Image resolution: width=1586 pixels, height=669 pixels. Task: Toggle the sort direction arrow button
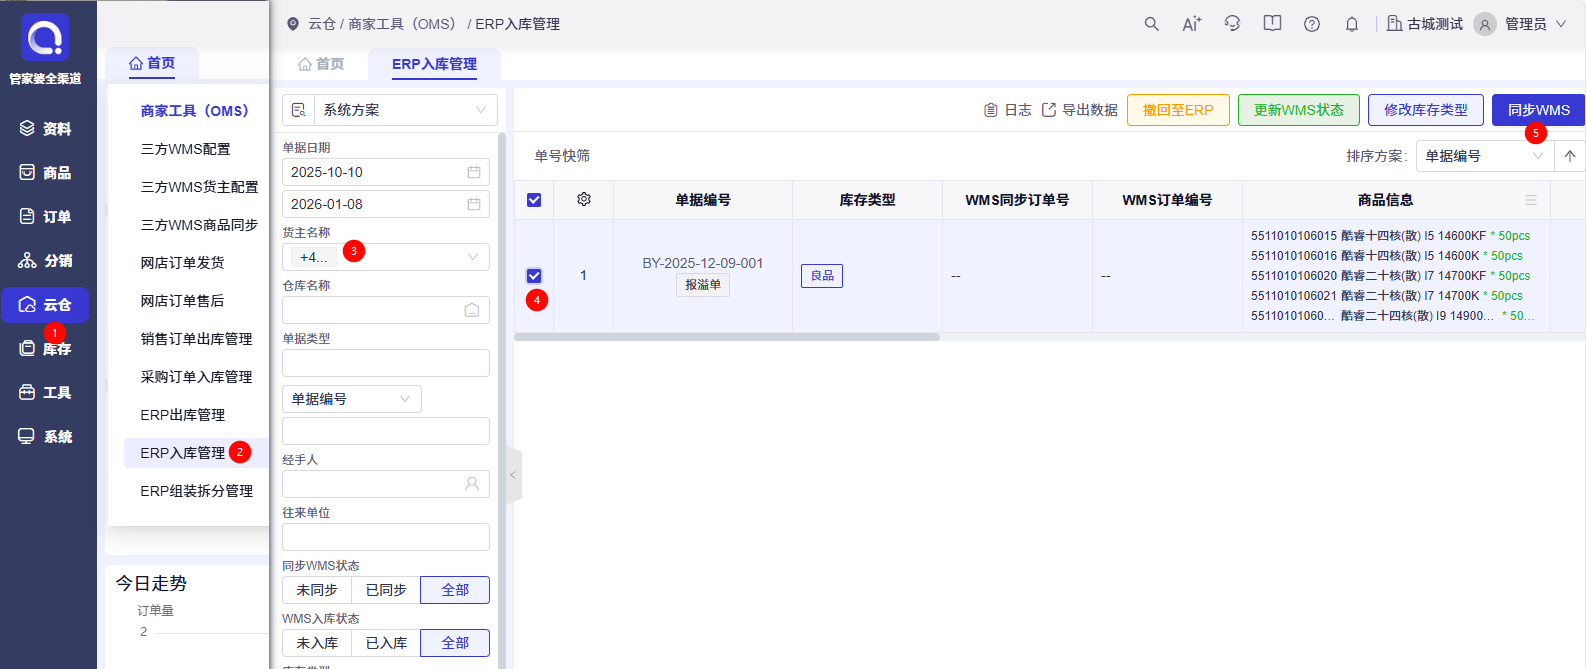tap(1570, 156)
